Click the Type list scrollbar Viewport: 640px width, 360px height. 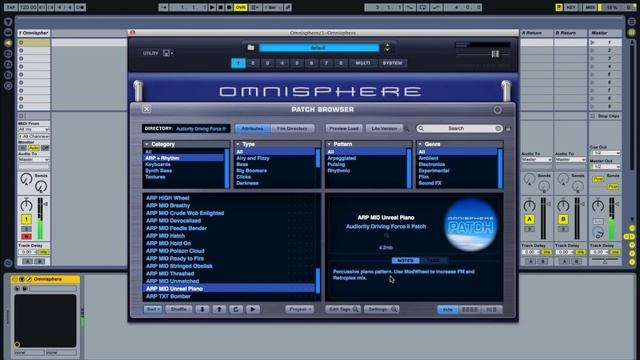(318, 158)
